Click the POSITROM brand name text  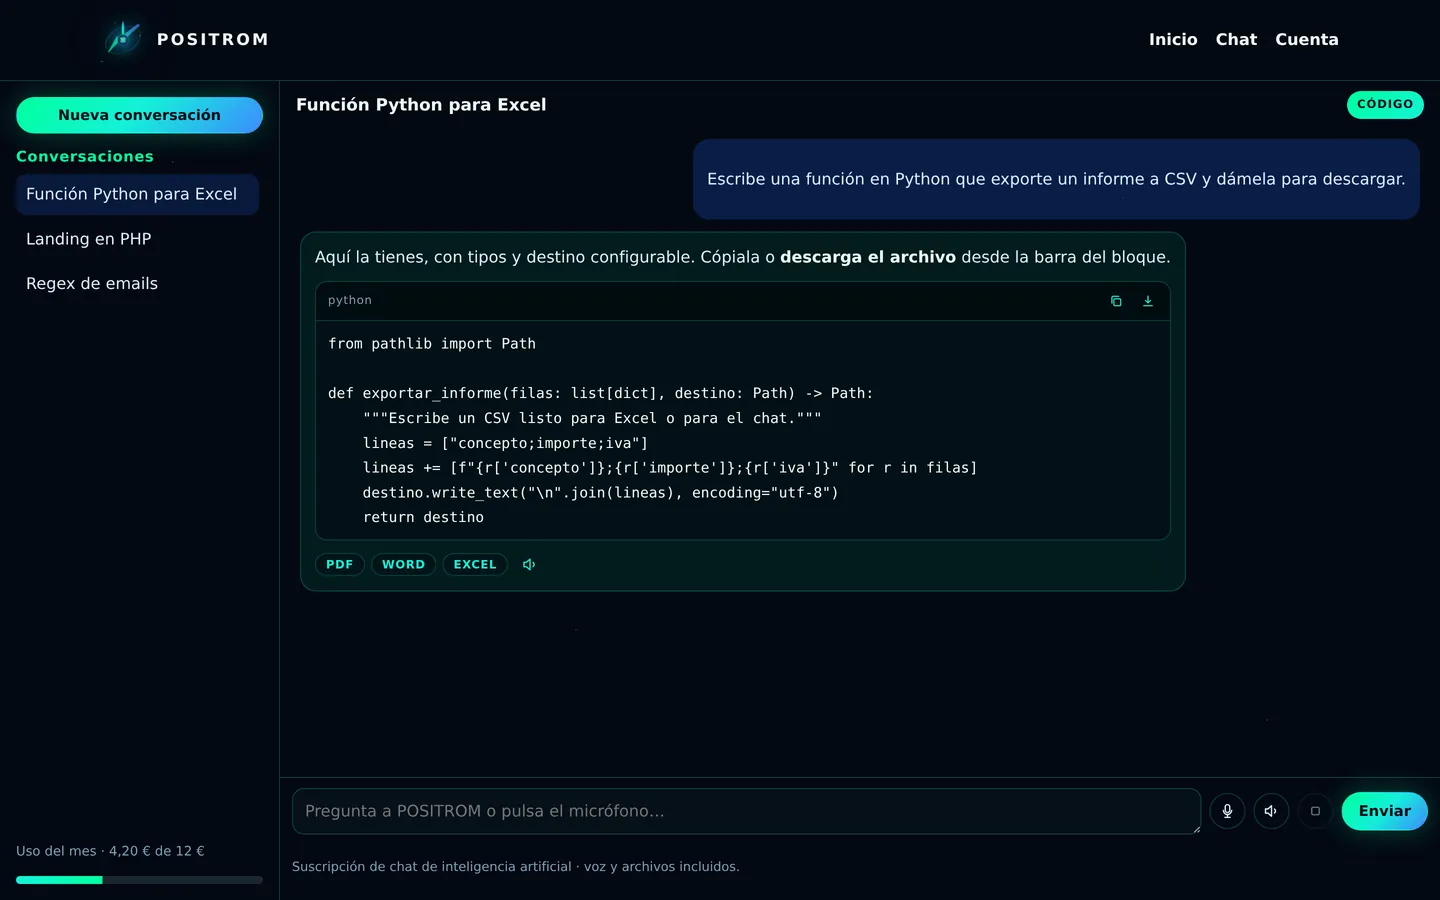coord(213,40)
